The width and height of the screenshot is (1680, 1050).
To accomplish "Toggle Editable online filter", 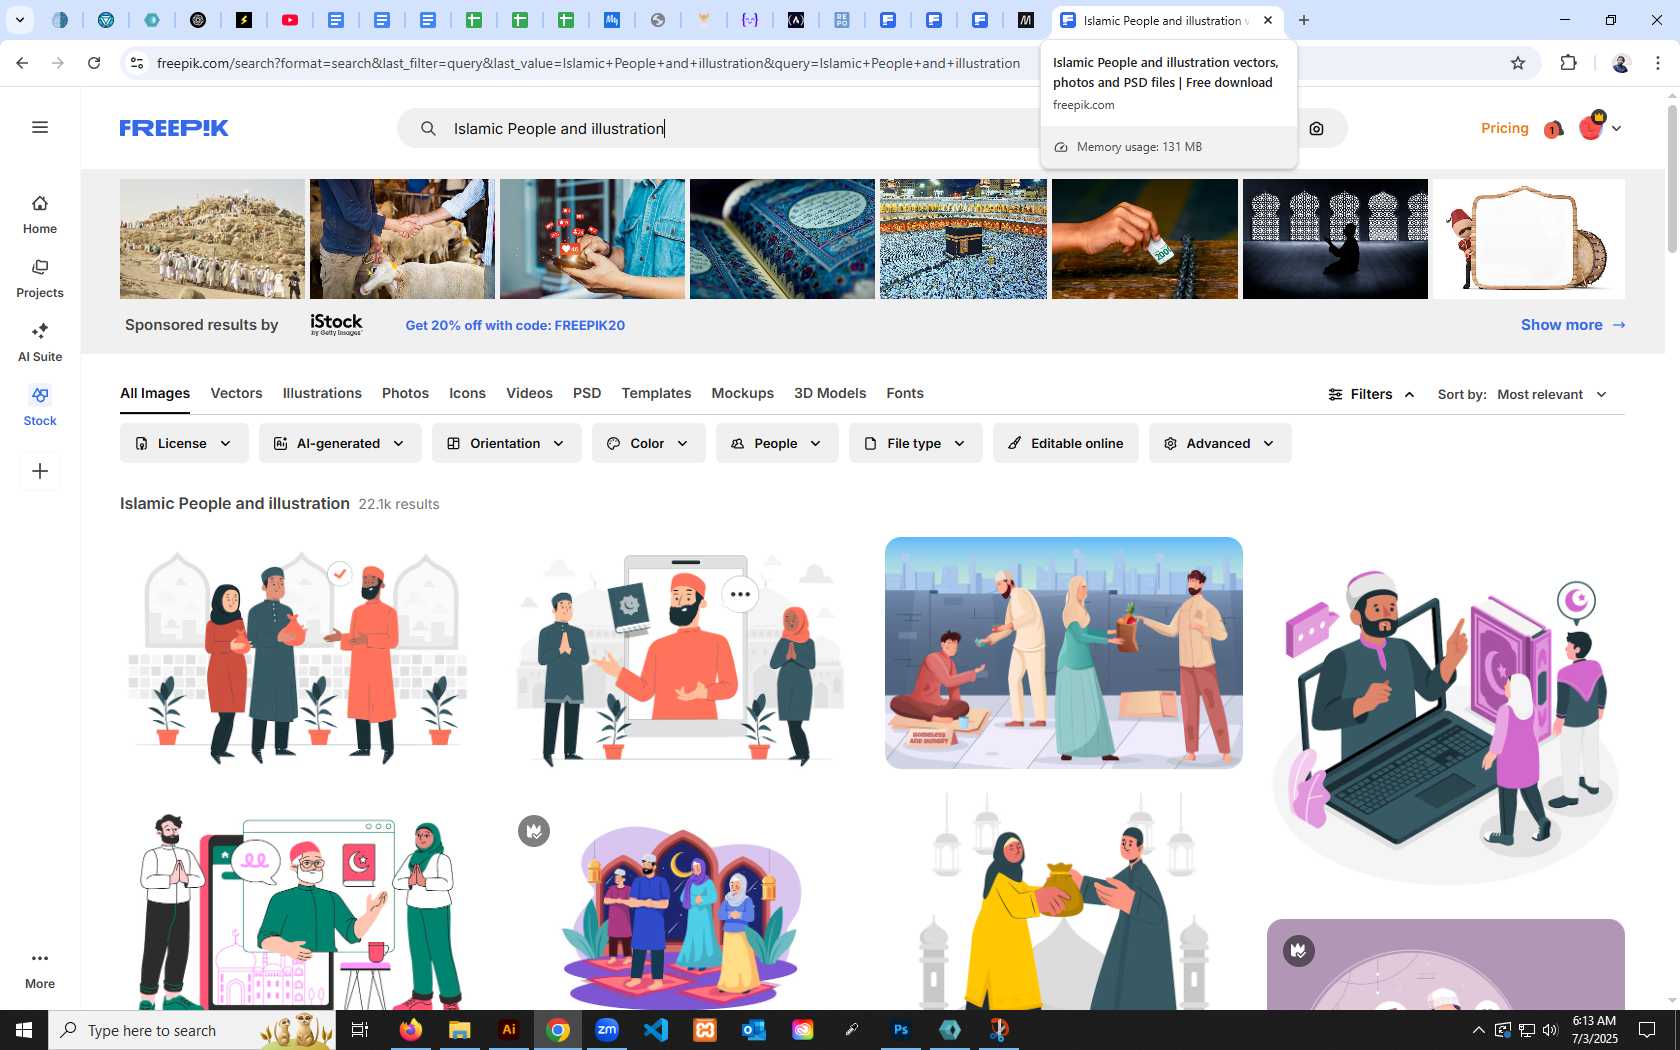I will (x=1065, y=443).
